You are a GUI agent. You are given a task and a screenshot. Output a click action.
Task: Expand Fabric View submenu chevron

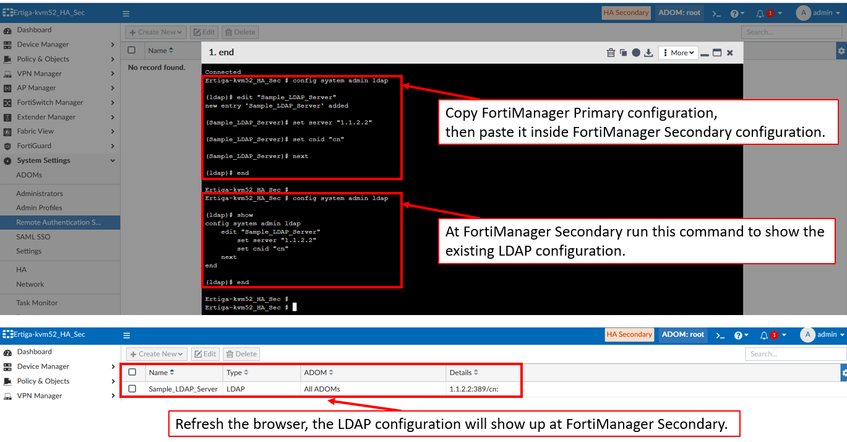(x=112, y=131)
